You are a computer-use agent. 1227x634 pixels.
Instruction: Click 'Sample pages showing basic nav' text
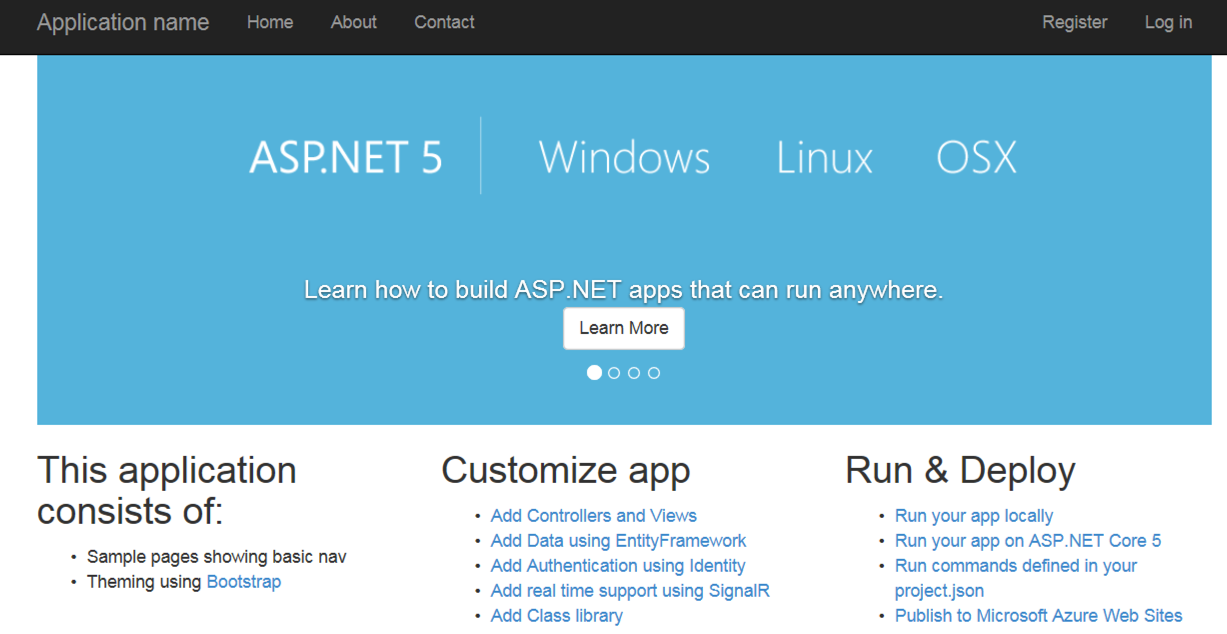point(217,557)
